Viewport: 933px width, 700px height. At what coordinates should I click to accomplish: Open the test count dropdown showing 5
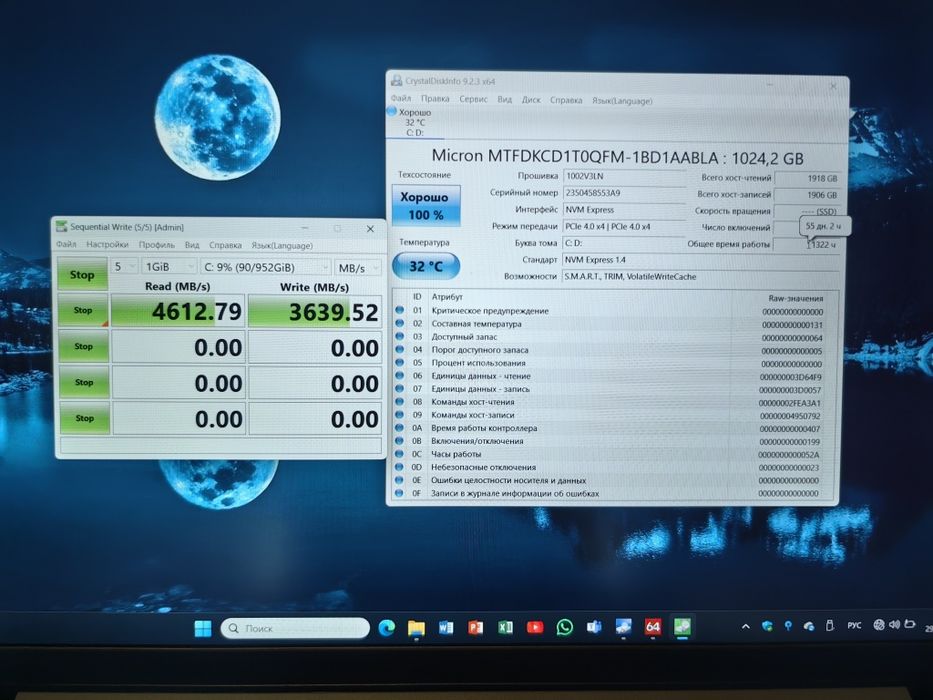coord(124,266)
